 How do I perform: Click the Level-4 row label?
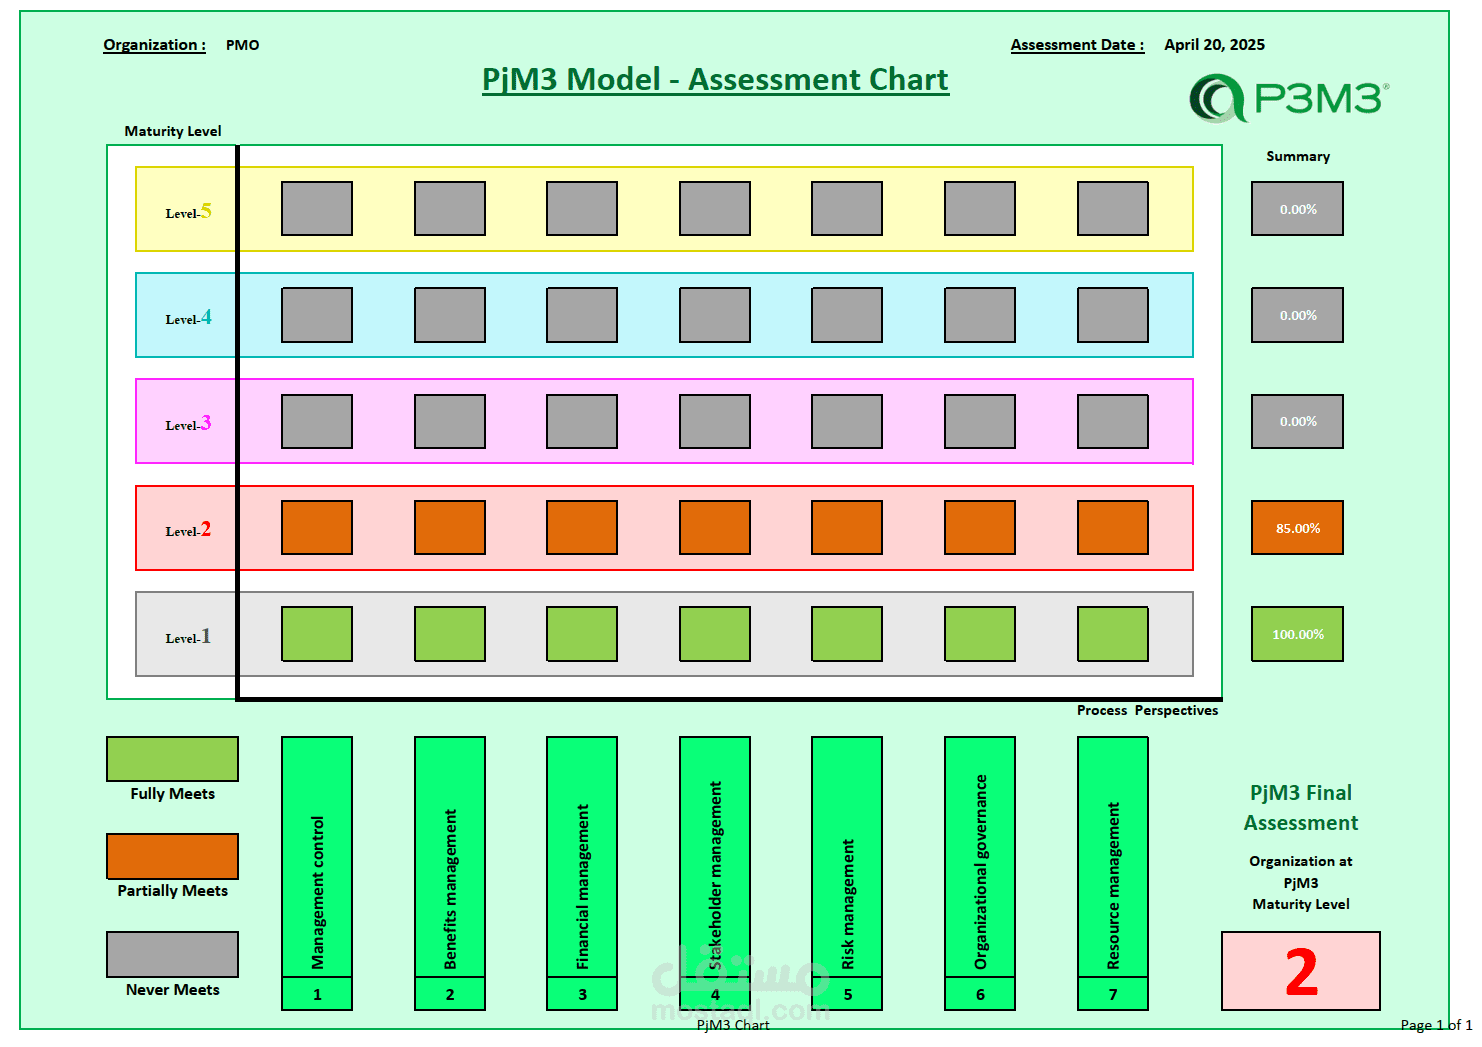(x=188, y=317)
